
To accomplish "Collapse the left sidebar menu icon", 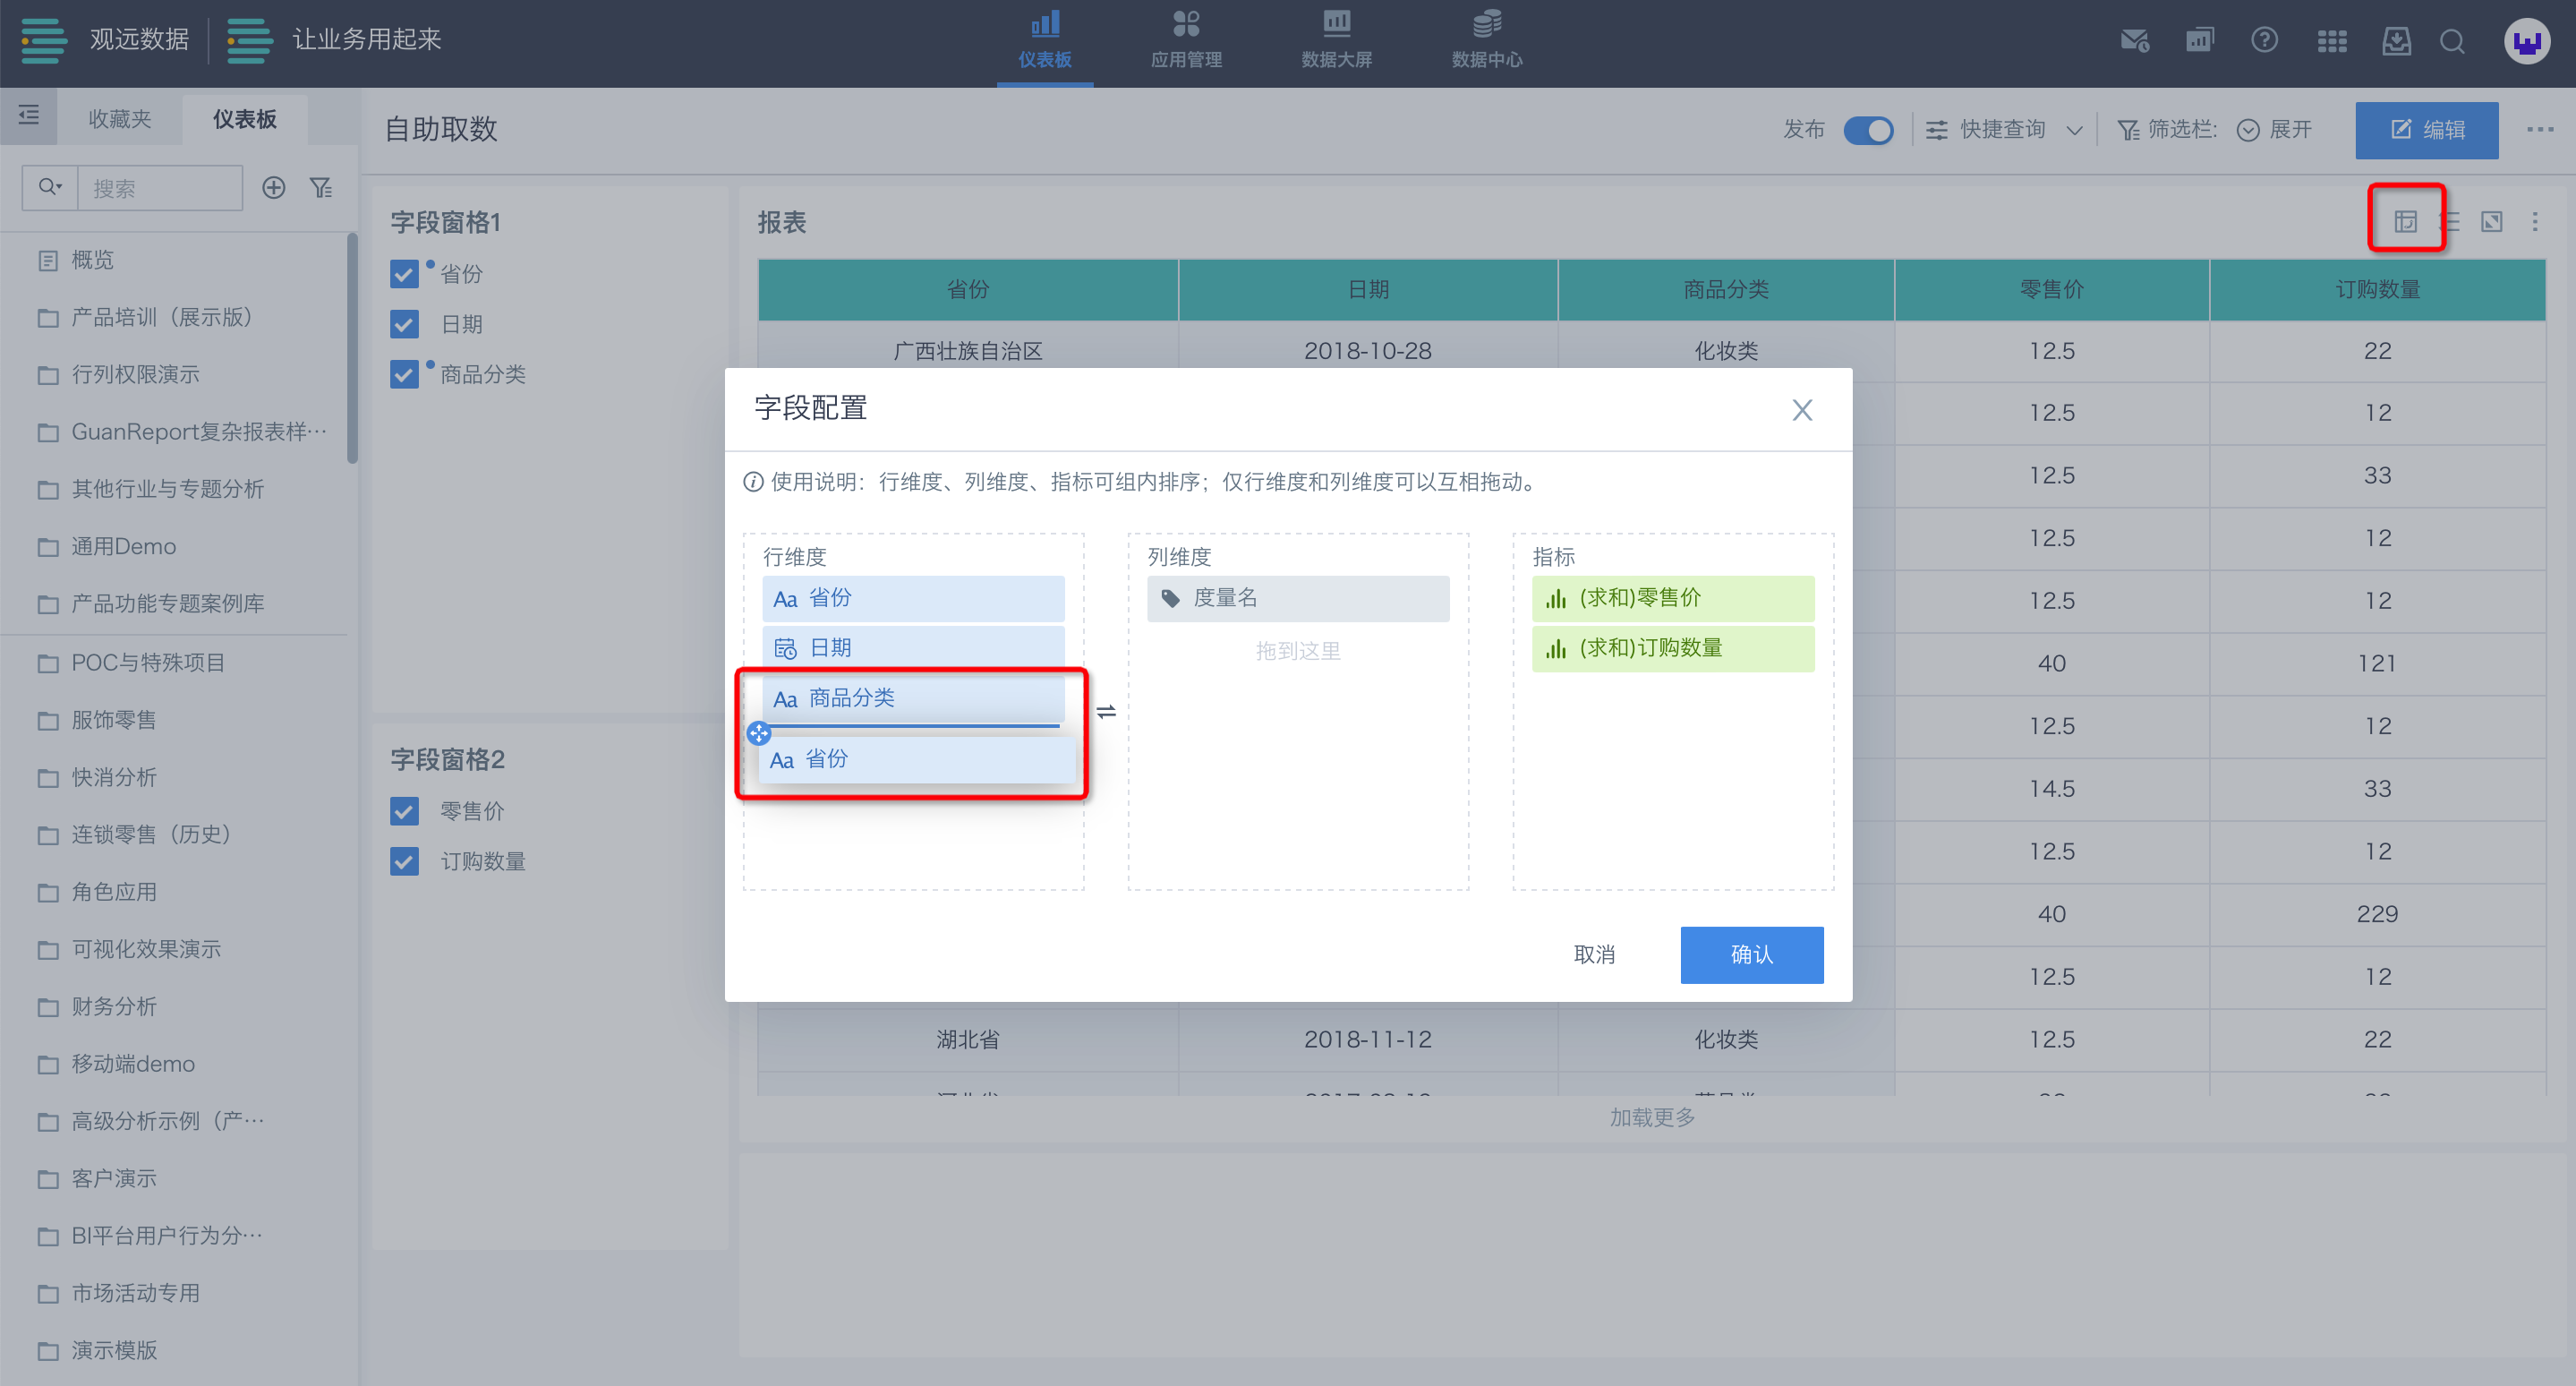I will (29, 116).
